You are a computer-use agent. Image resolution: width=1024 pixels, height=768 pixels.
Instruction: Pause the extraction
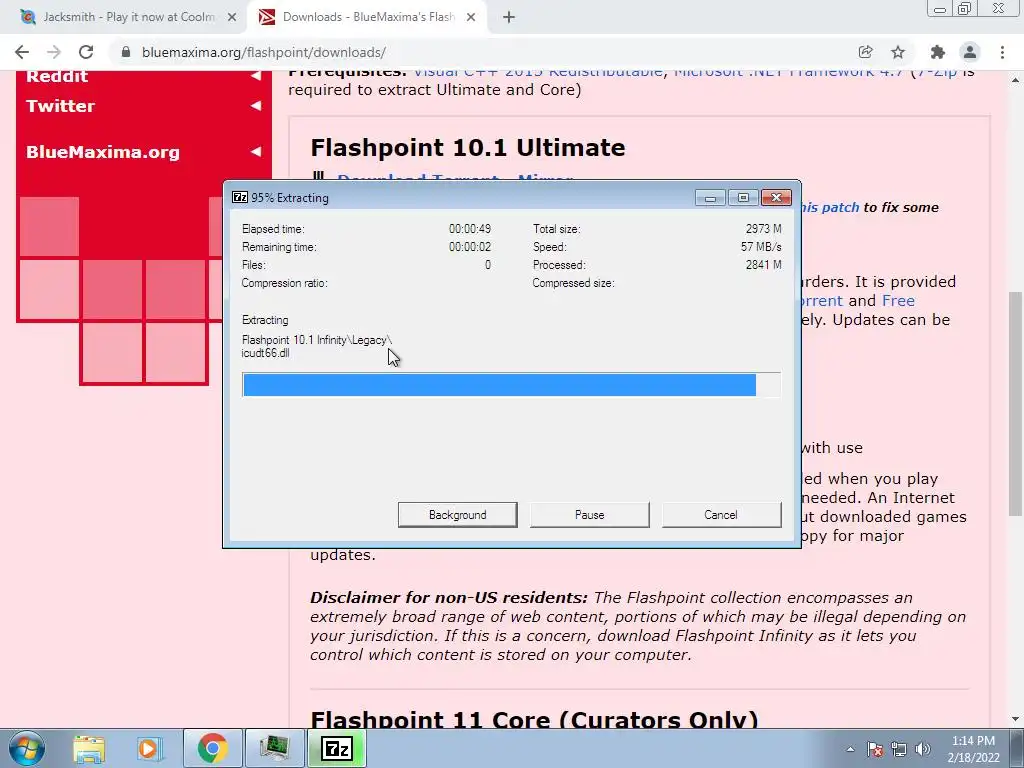point(589,515)
